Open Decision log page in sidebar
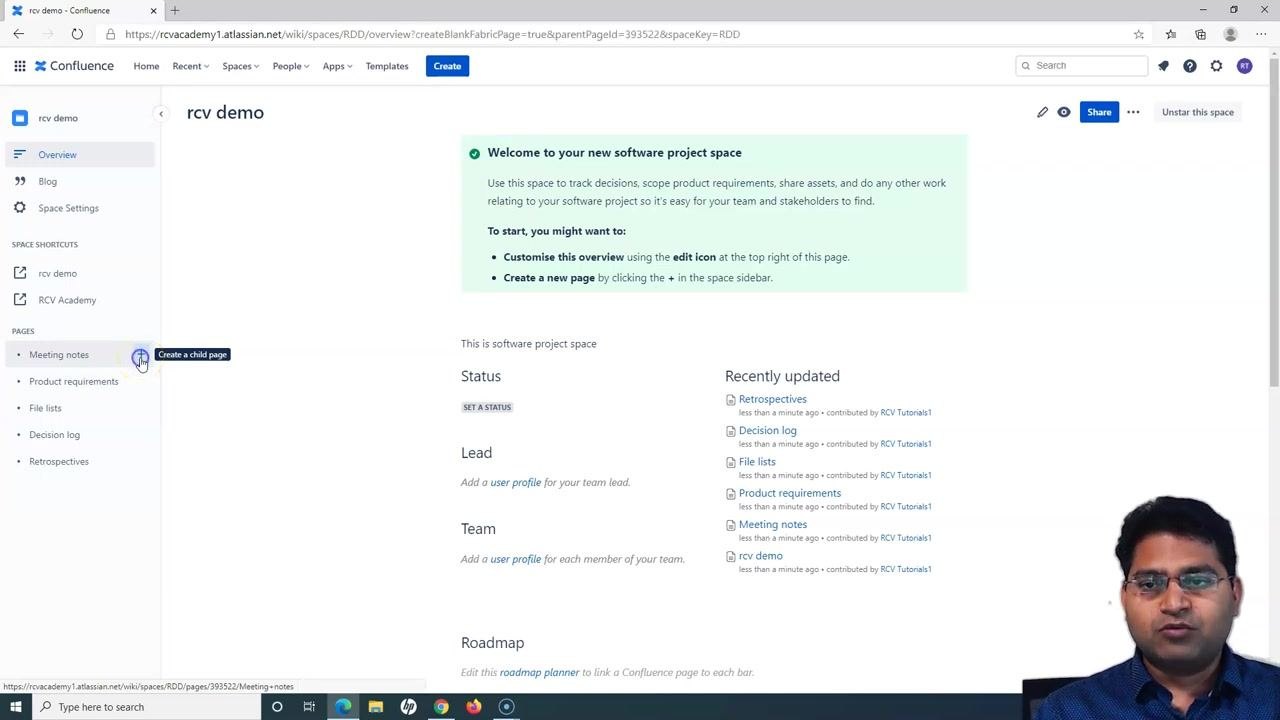Screen dimensions: 1280x720 tap(54, 435)
